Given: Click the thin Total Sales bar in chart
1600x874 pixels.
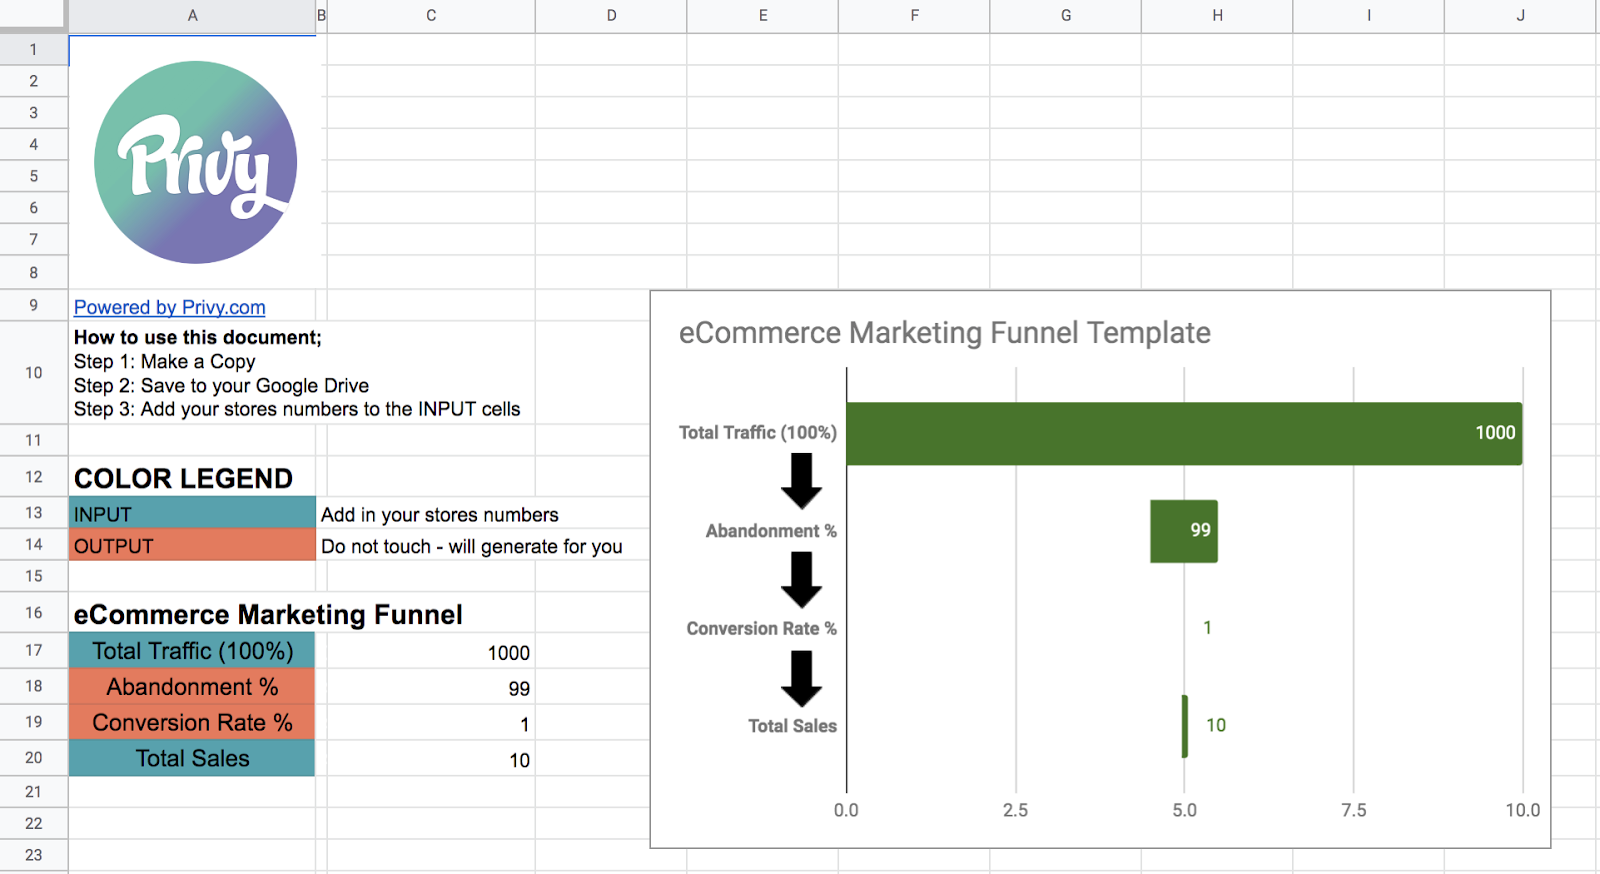Looking at the screenshot, I should click(x=1185, y=726).
